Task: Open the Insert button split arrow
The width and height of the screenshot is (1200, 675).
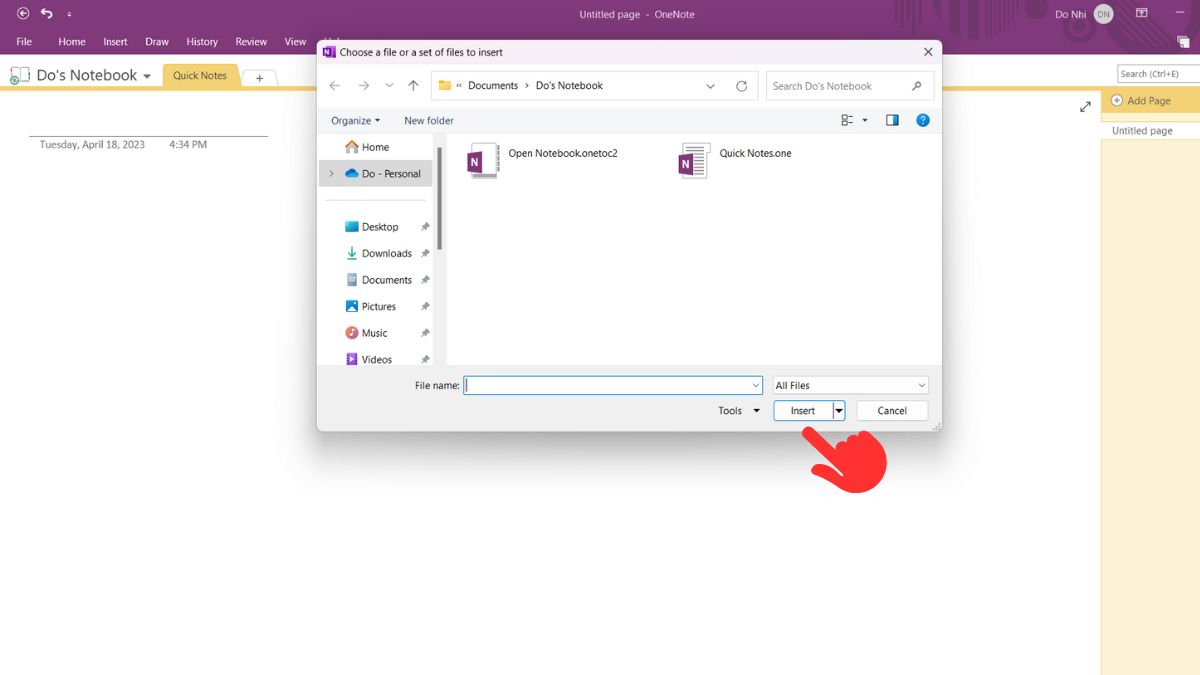Action: [839, 411]
